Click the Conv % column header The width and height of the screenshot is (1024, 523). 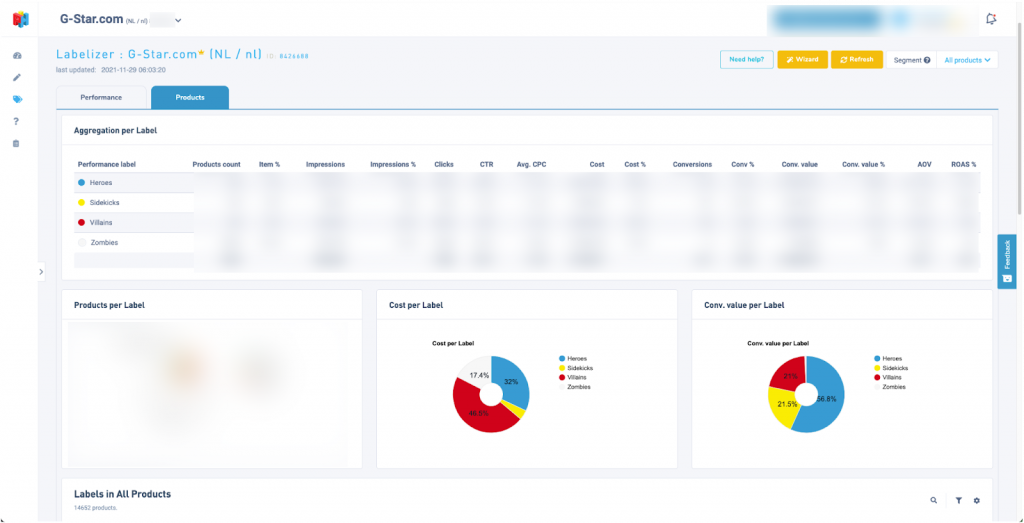743,165
